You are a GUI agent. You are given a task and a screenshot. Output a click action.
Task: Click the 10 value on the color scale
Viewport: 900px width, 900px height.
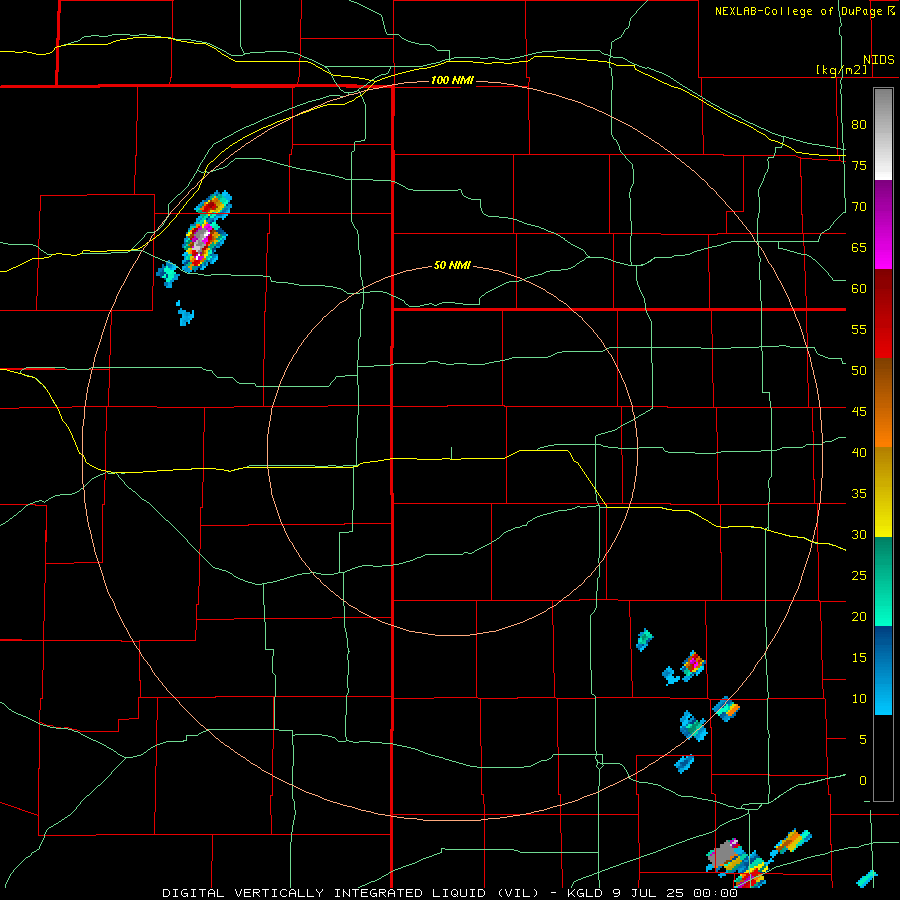pos(859,699)
